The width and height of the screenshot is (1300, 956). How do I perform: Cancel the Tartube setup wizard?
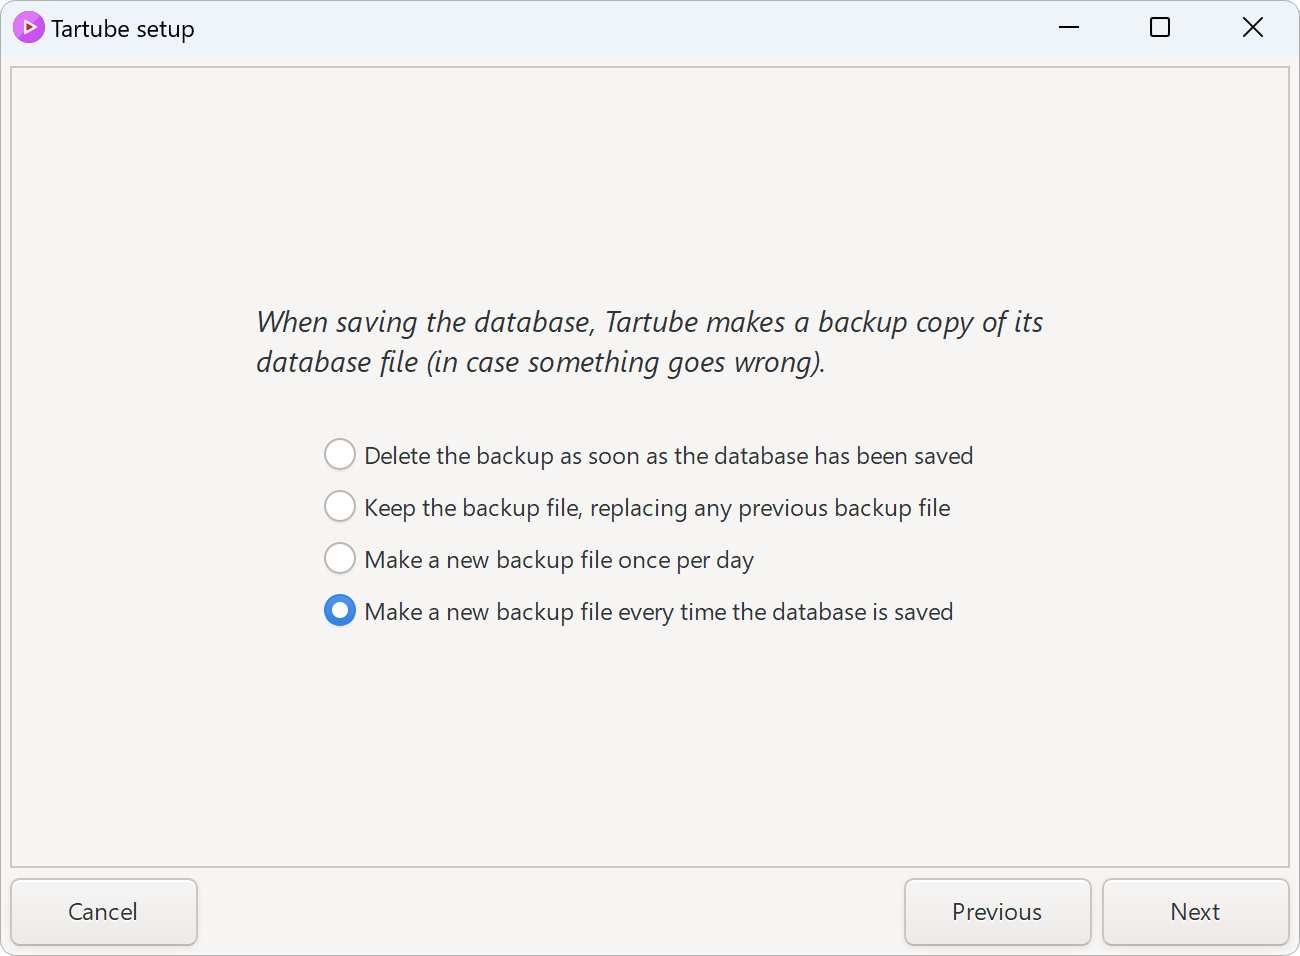point(104,912)
